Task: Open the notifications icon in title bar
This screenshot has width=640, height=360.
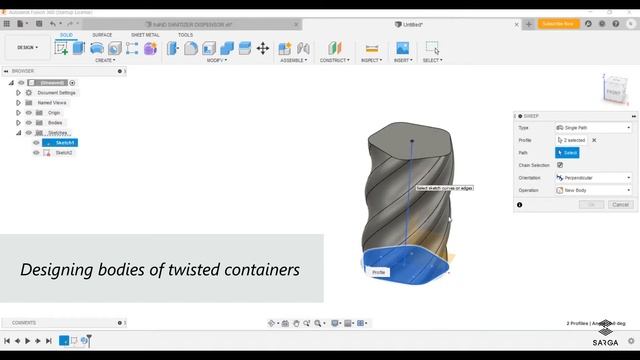Action: tap(602, 24)
